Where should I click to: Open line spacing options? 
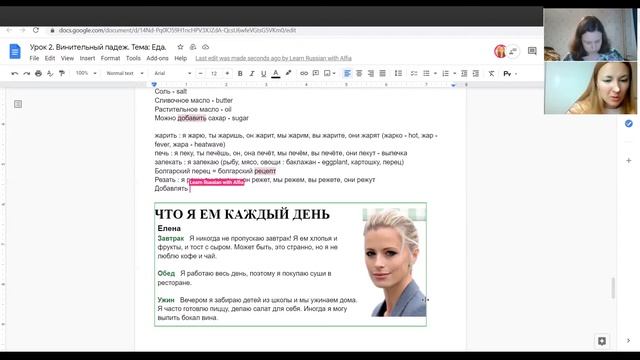(398, 73)
